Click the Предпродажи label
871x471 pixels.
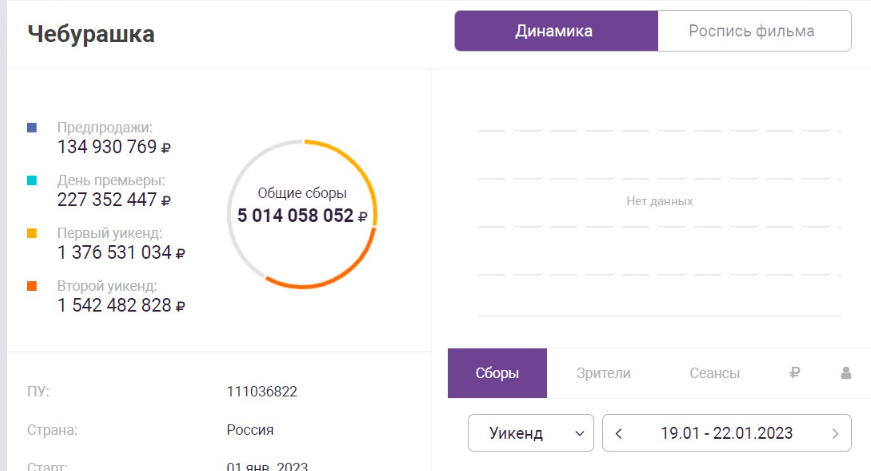click(104, 127)
